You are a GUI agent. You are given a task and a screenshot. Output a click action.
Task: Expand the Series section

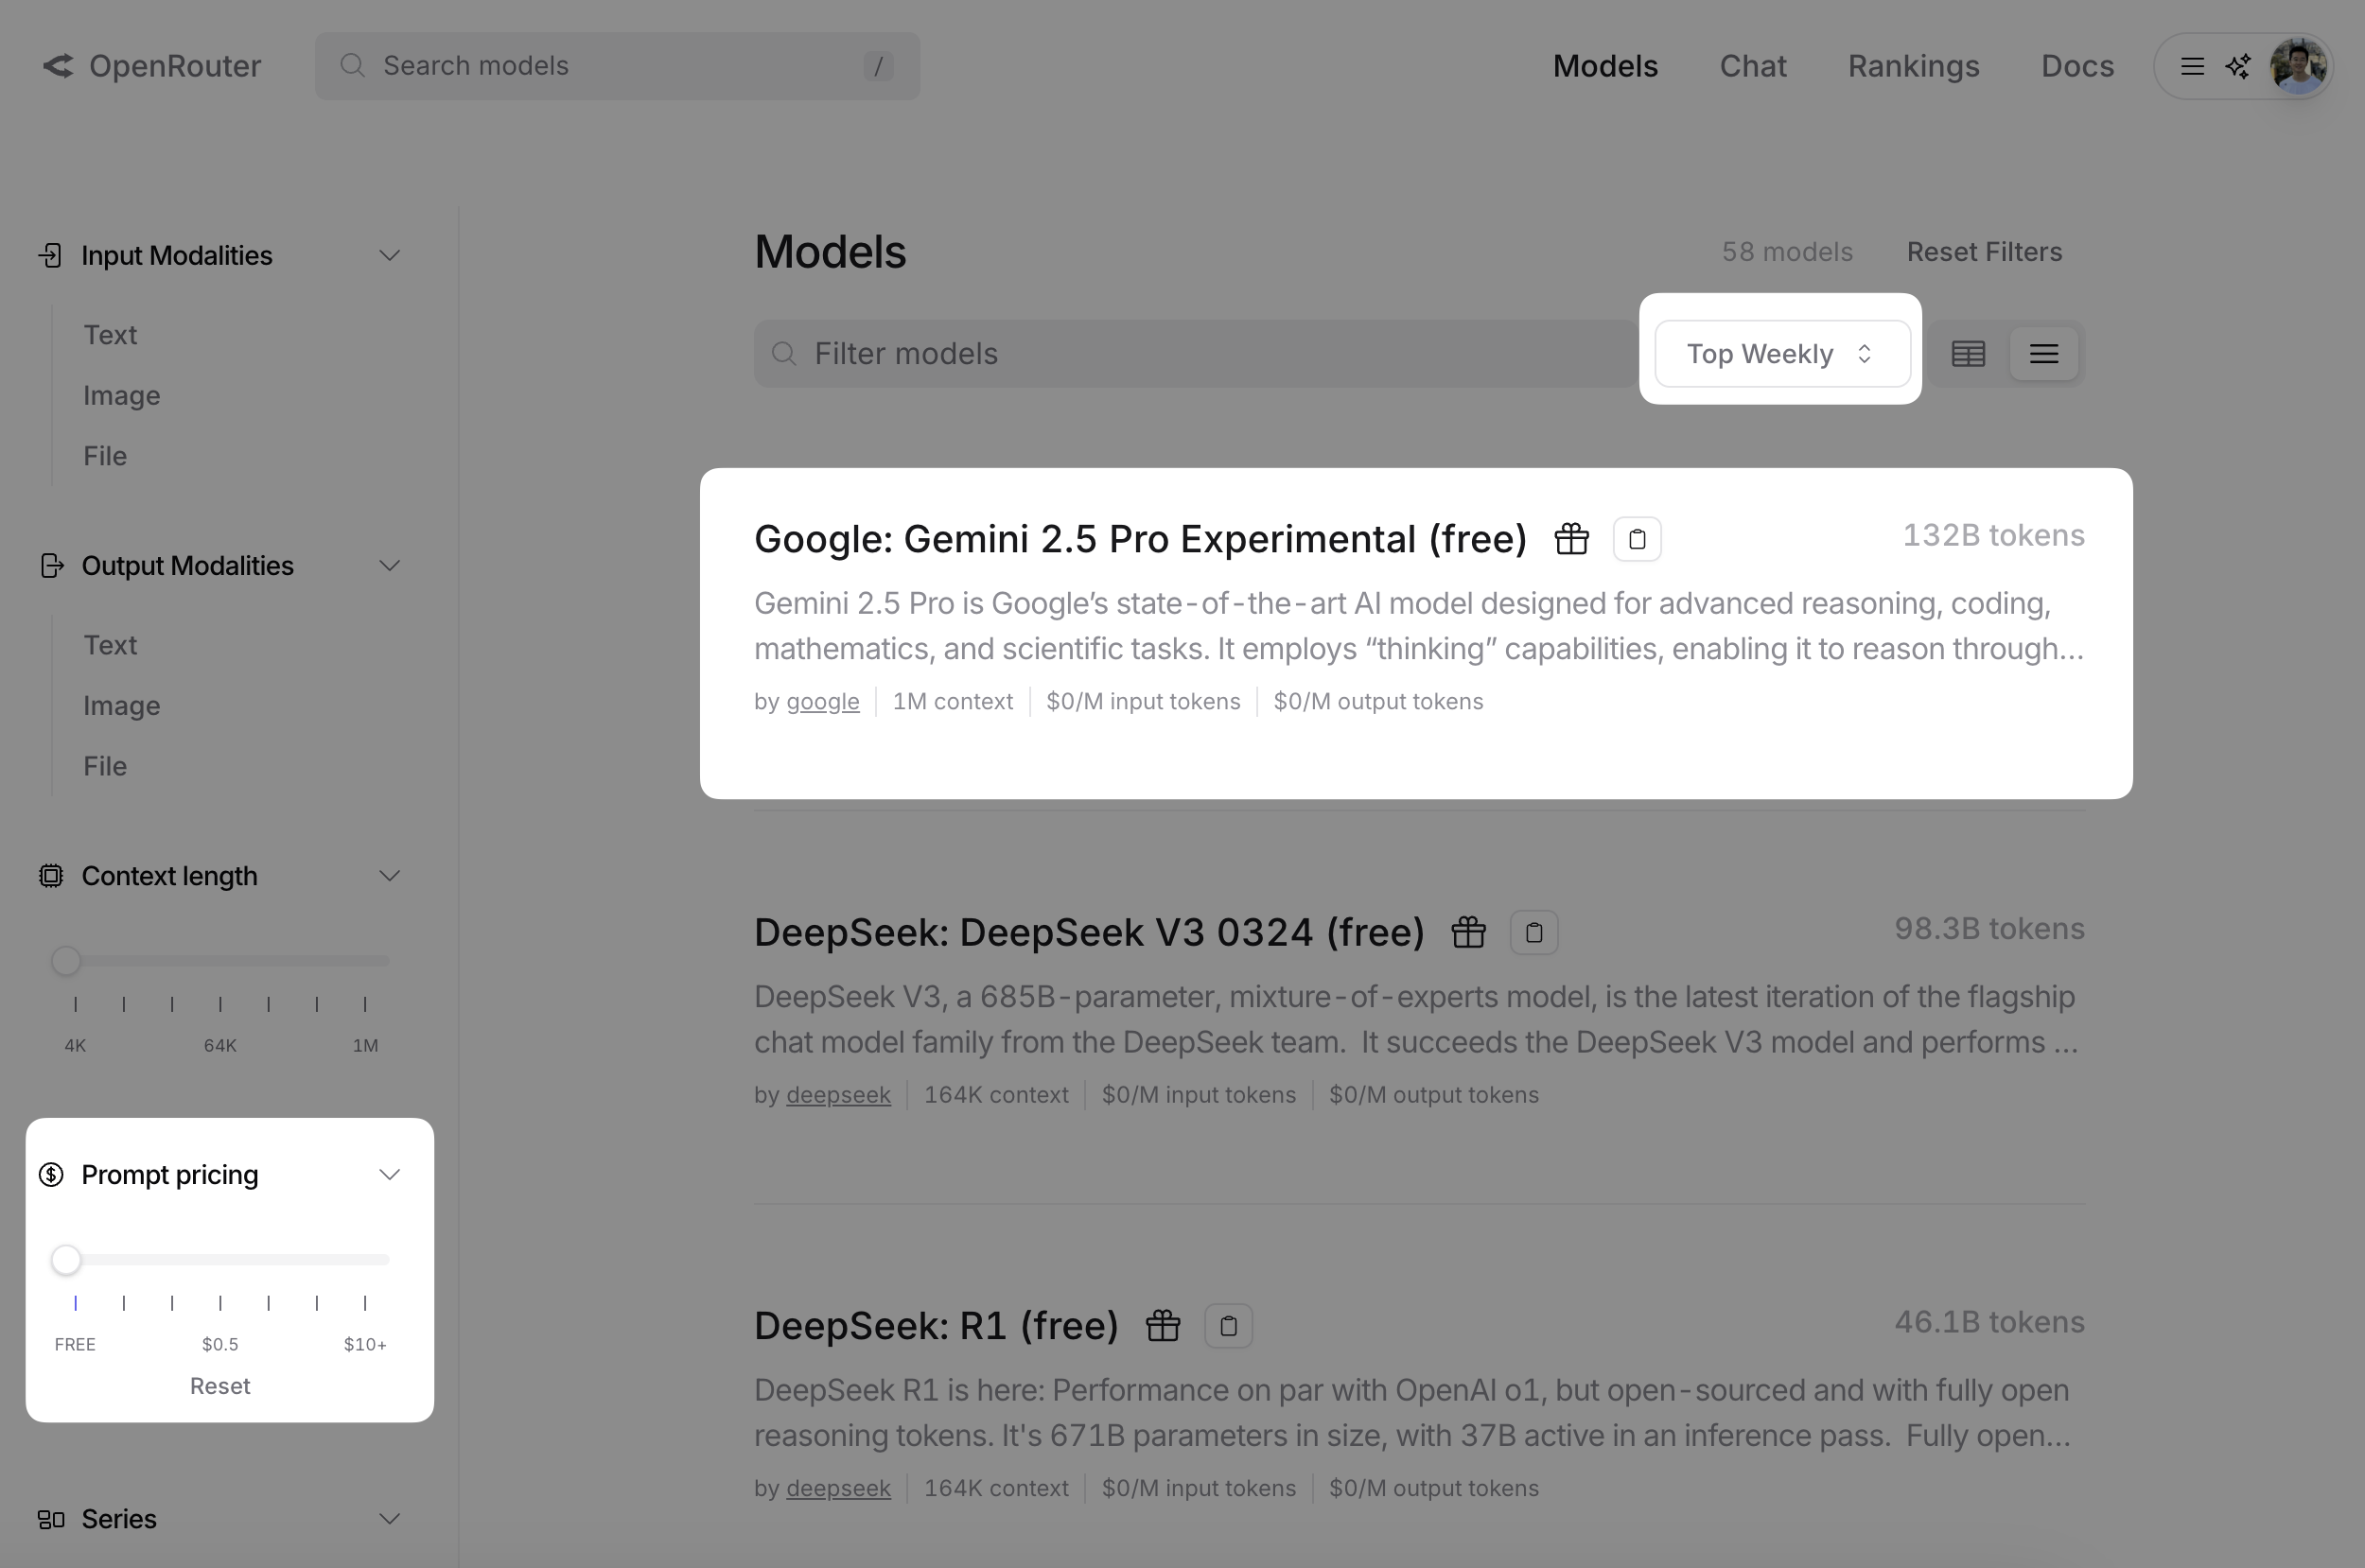[x=390, y=1520]
